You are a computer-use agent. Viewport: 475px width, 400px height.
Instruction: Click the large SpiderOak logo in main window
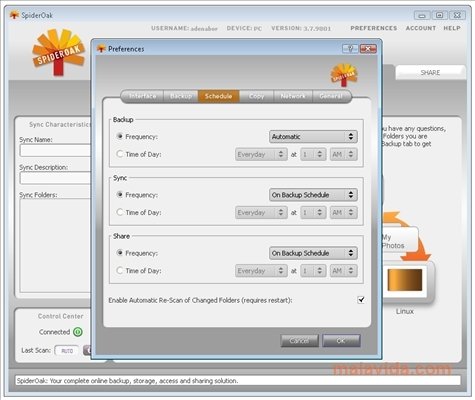click(x=58, y=52)
